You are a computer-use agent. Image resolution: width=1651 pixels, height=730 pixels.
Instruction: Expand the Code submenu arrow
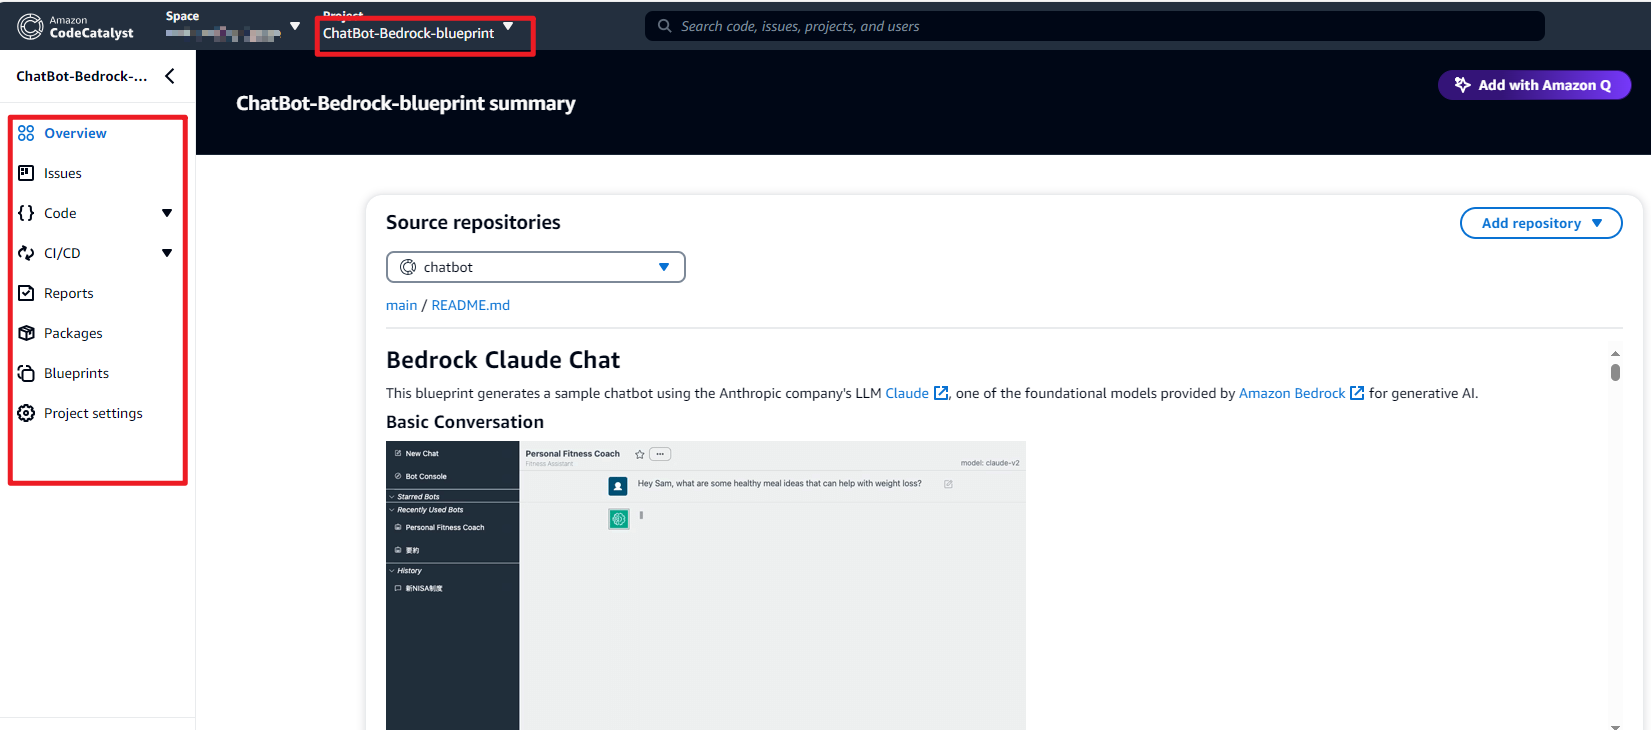click(x=167, y=213)
